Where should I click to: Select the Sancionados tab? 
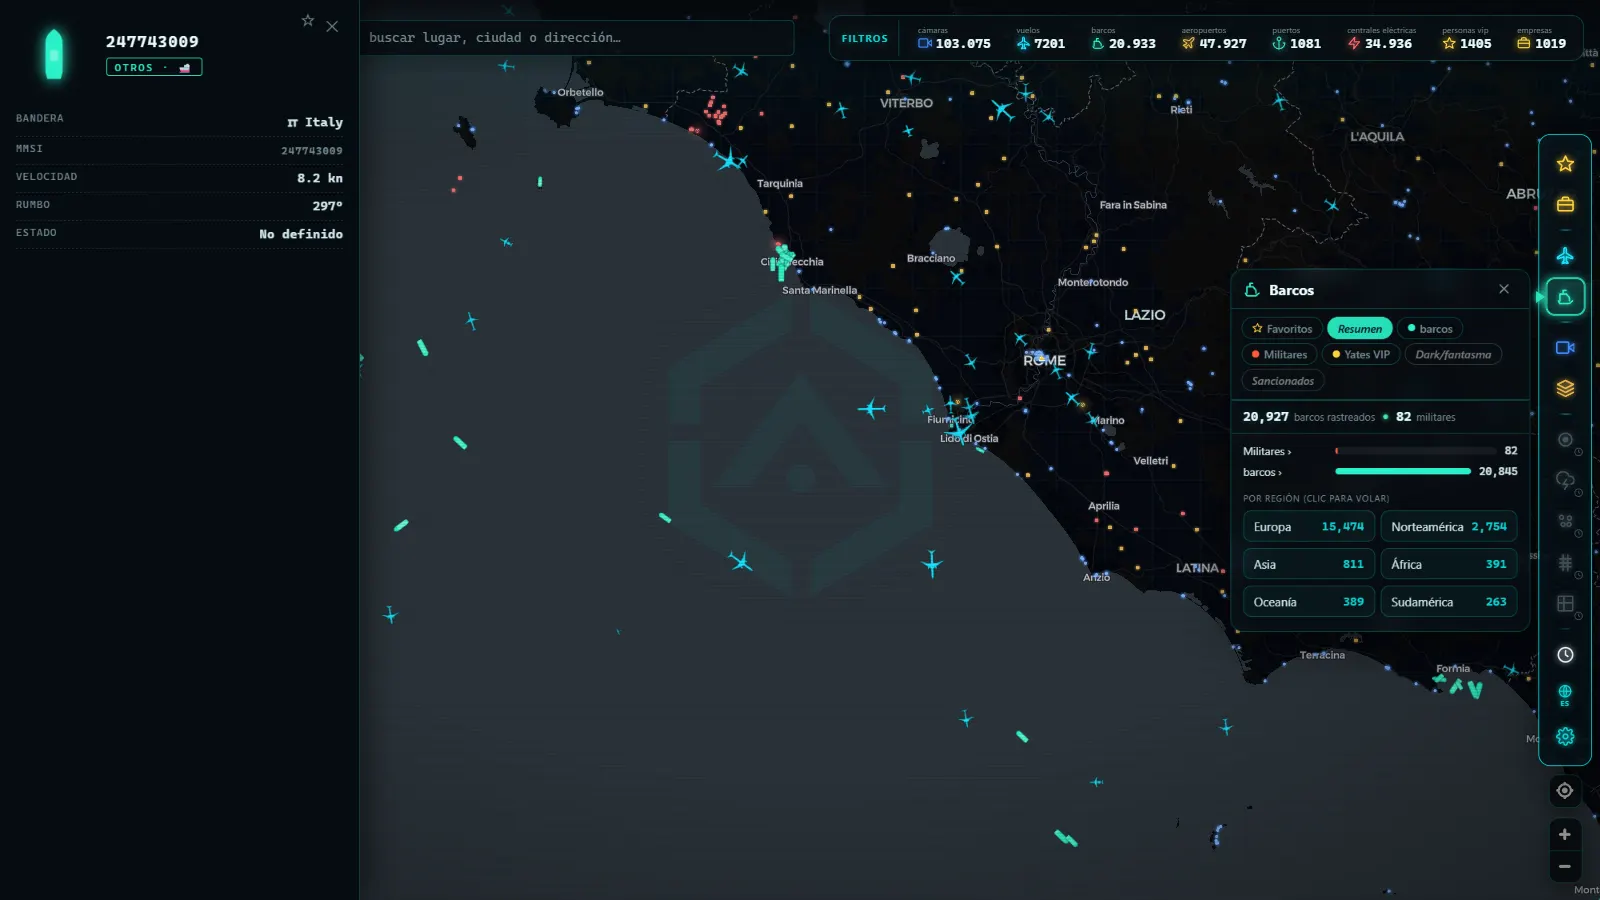(x=1283, y=381)
